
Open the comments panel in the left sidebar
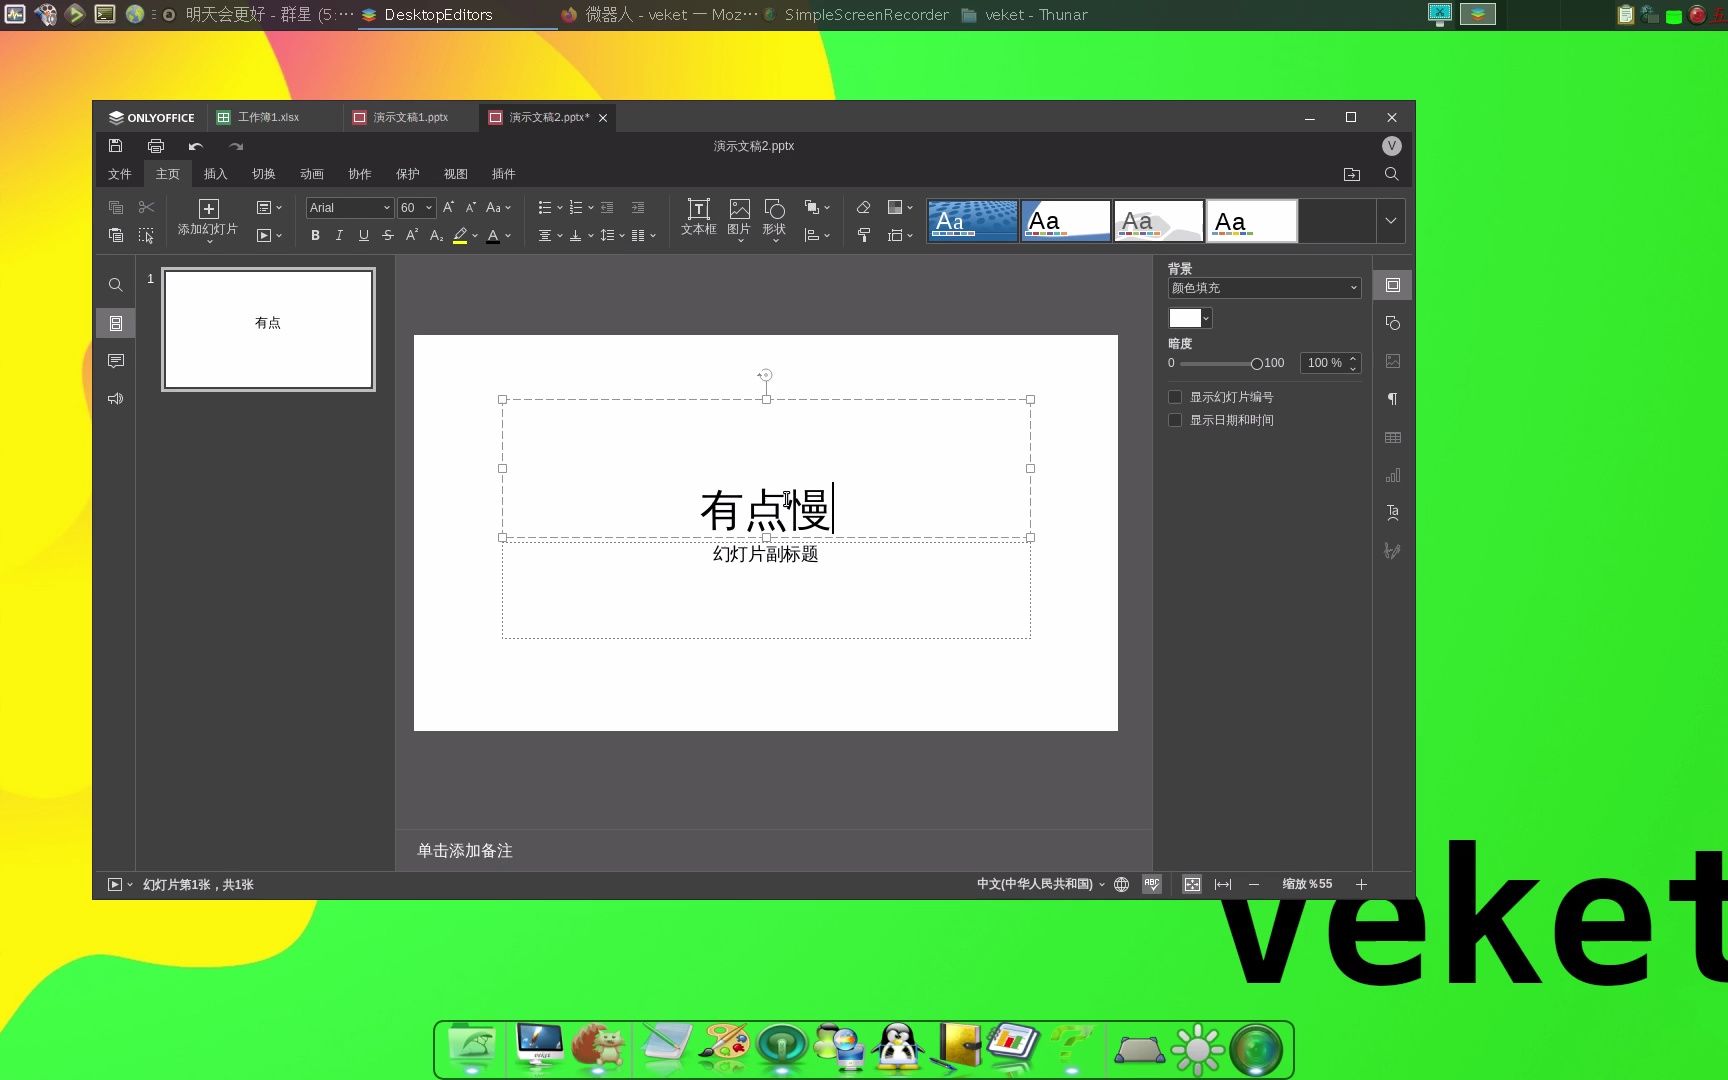pyautogui.click(x=115, y=361)
